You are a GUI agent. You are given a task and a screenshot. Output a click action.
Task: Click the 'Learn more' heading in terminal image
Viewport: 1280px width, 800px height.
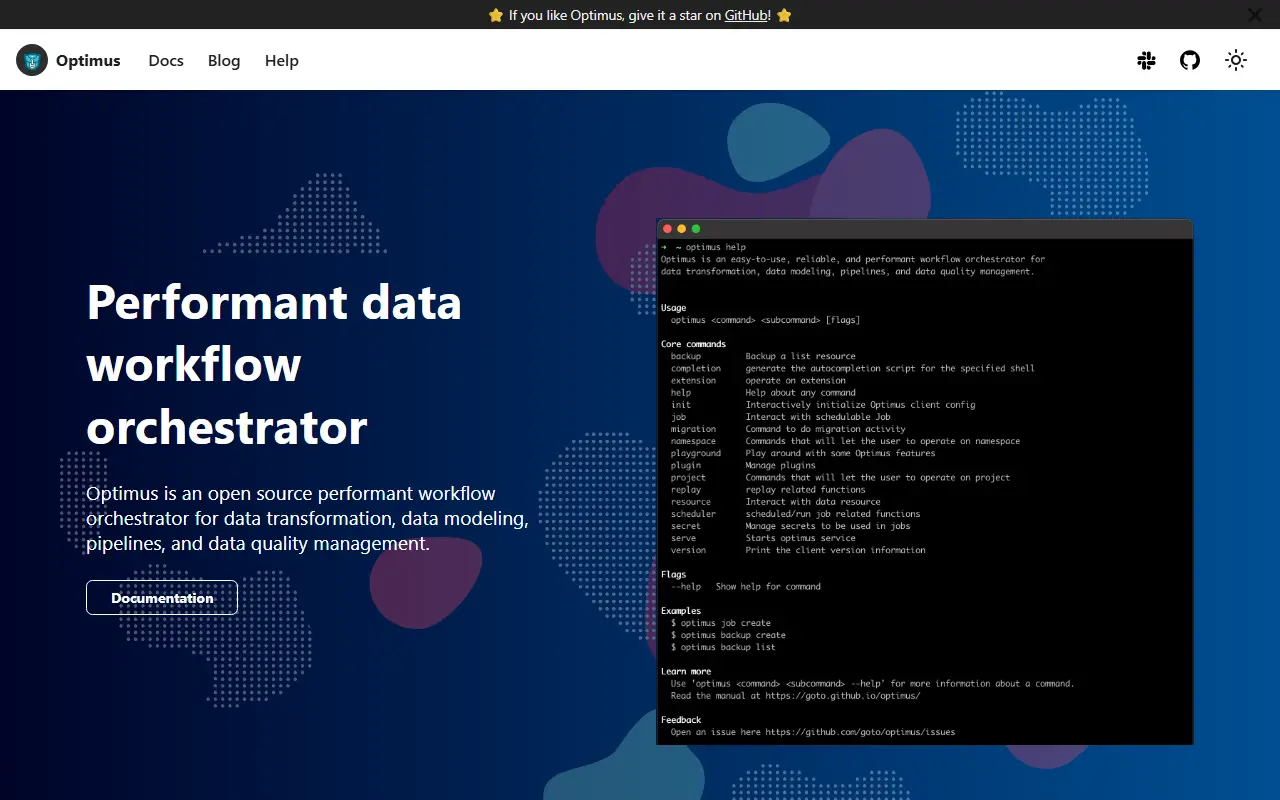point(686,672)
